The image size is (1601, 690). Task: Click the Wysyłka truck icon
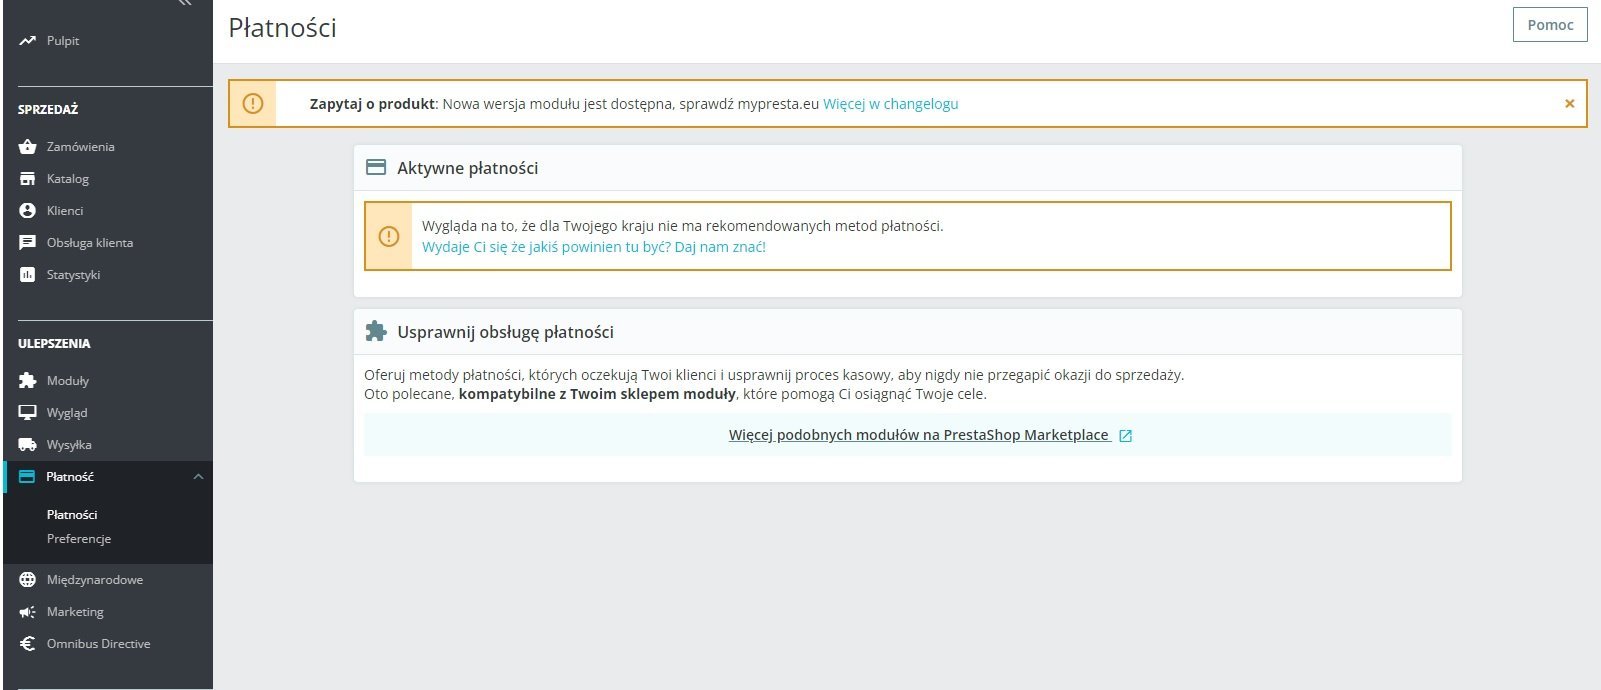tap(27, 445)
